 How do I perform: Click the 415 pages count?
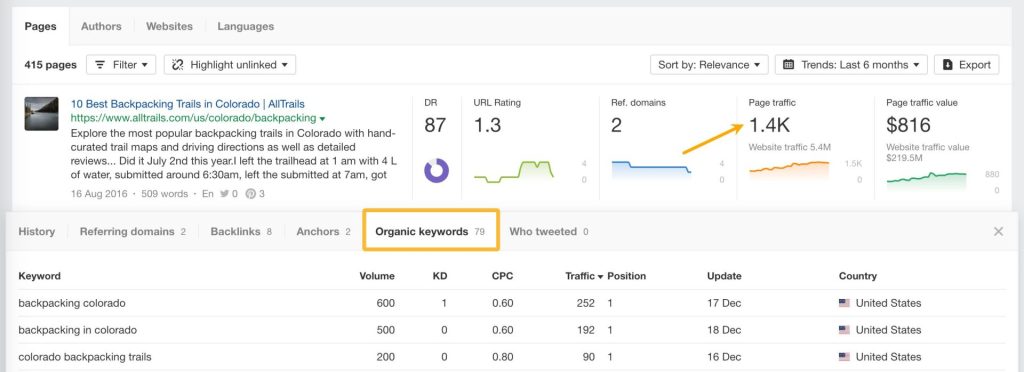click(50, 65)
